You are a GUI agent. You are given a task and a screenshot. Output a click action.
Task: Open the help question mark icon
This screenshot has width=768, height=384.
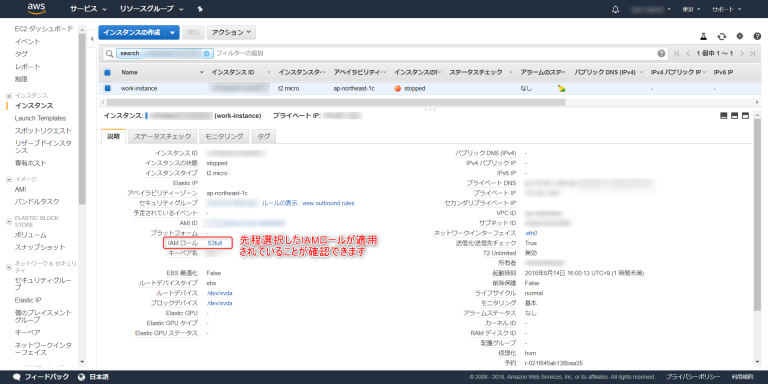[757, 36]
